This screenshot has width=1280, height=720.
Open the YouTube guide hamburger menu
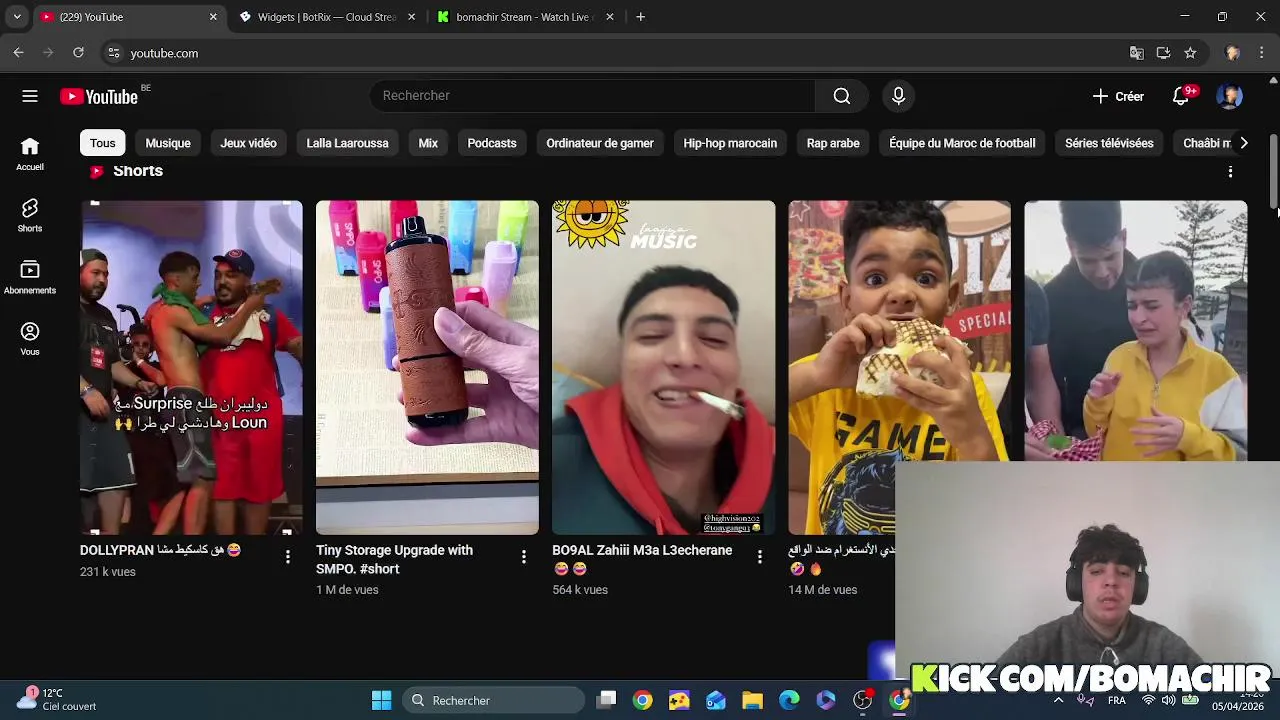point(30,96)
